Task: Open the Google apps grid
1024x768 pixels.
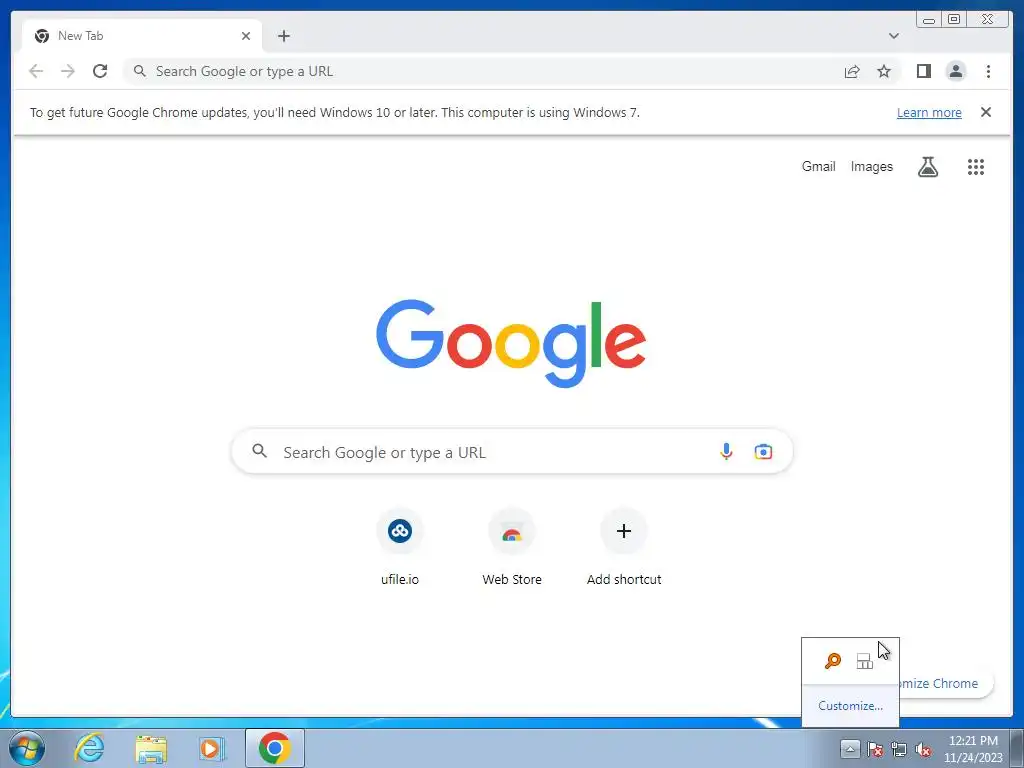Action: [x=976, y=167]
